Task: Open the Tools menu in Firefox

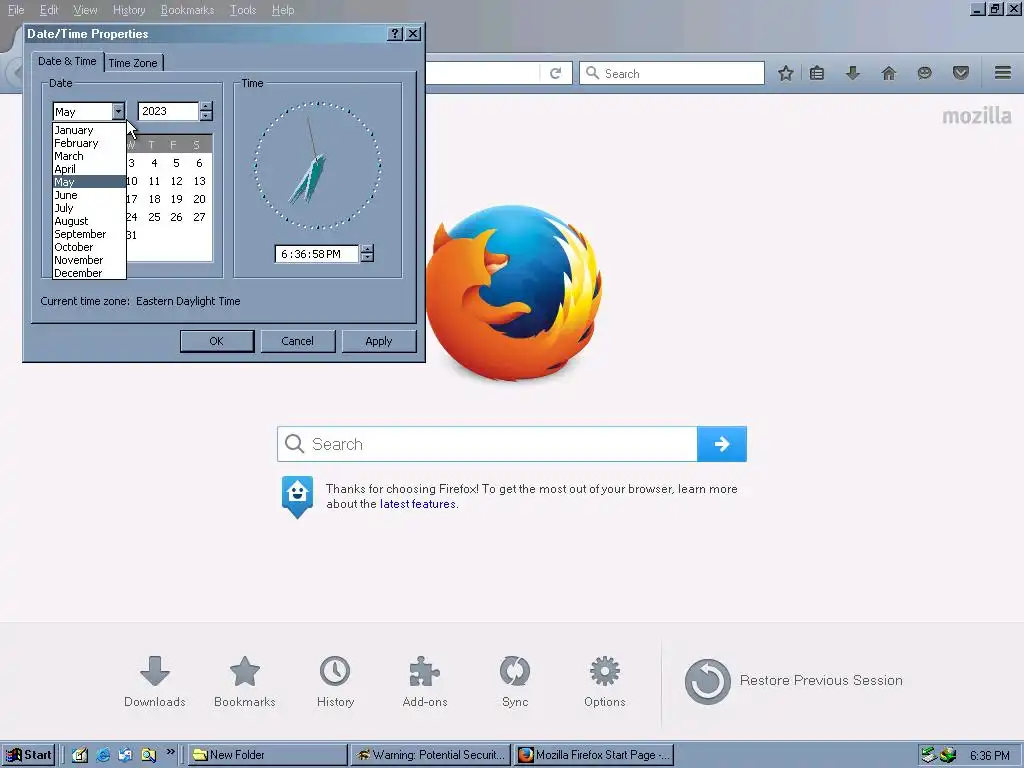Action: pyautogui.click(x=243, y=10)
